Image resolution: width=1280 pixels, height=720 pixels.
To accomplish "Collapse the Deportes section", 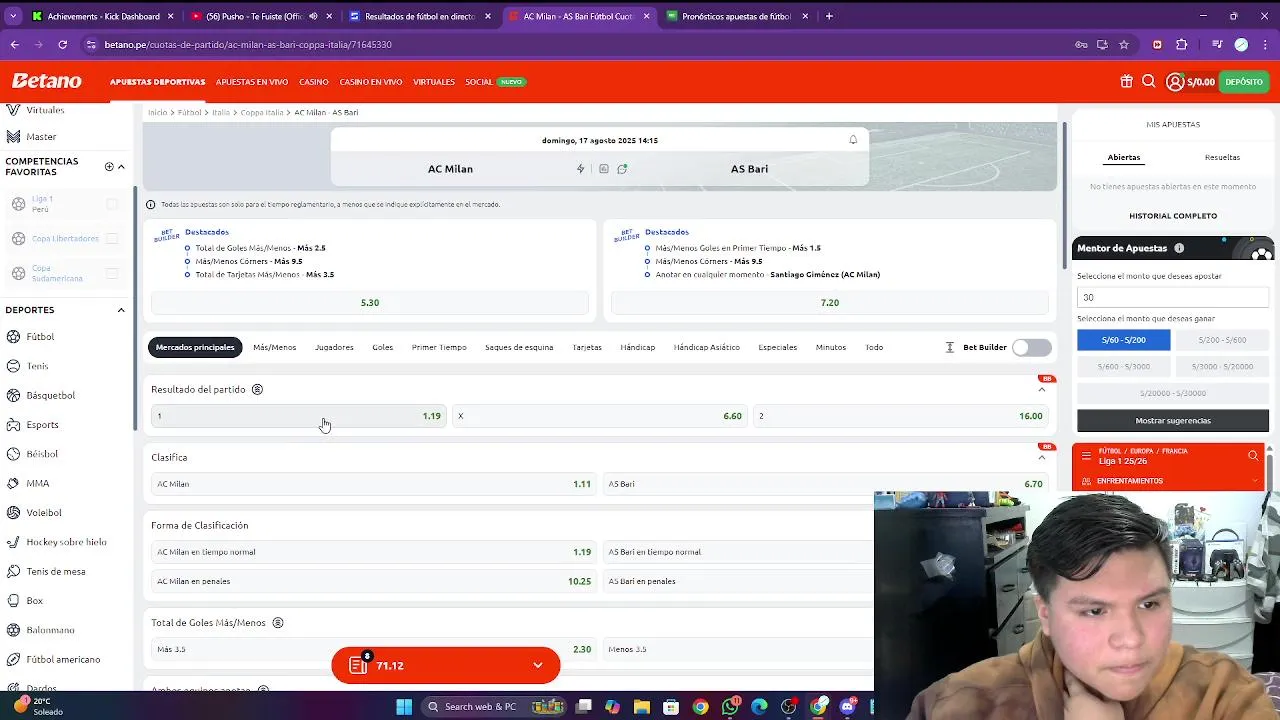I will tap(121, 310).
